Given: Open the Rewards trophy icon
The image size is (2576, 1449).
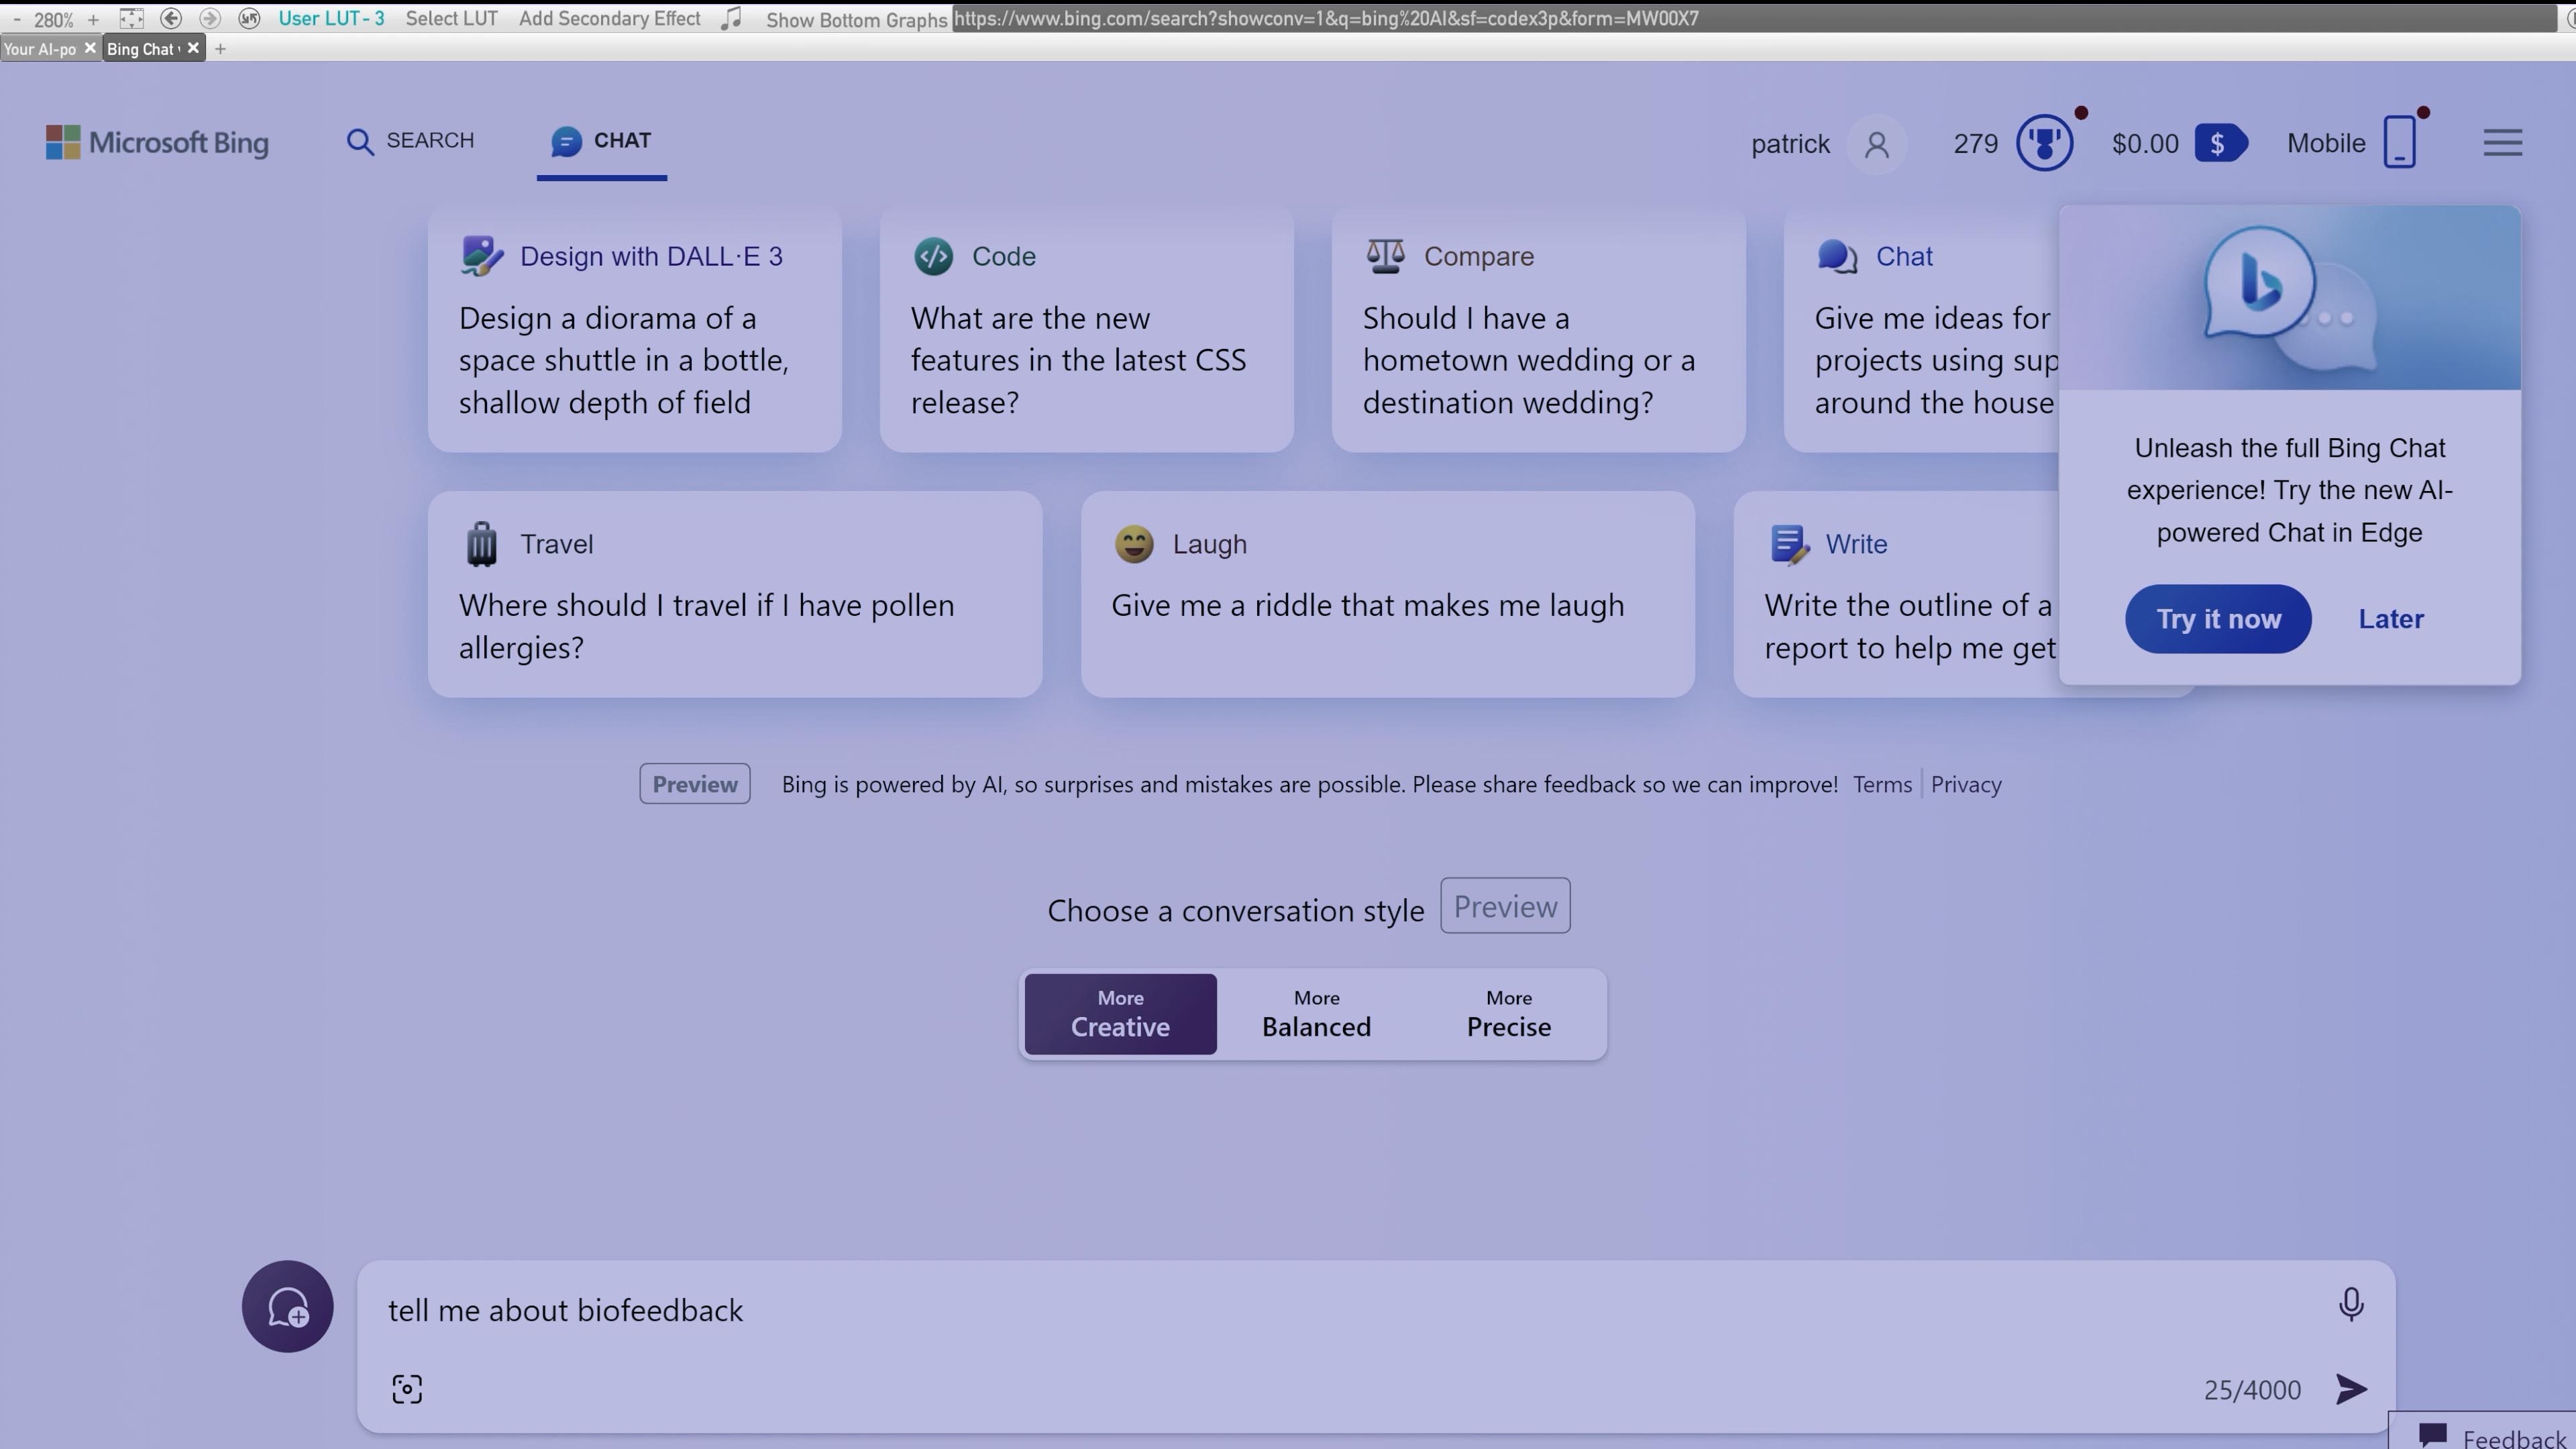Looking at the screenshot, I should click(2044, 143).
